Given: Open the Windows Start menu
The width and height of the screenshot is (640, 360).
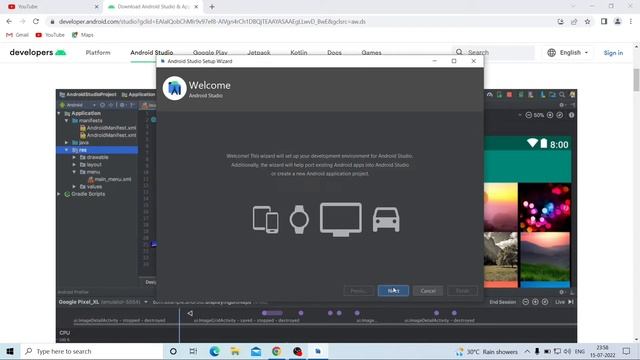Looking at the screenshot, I should point(10,351).
